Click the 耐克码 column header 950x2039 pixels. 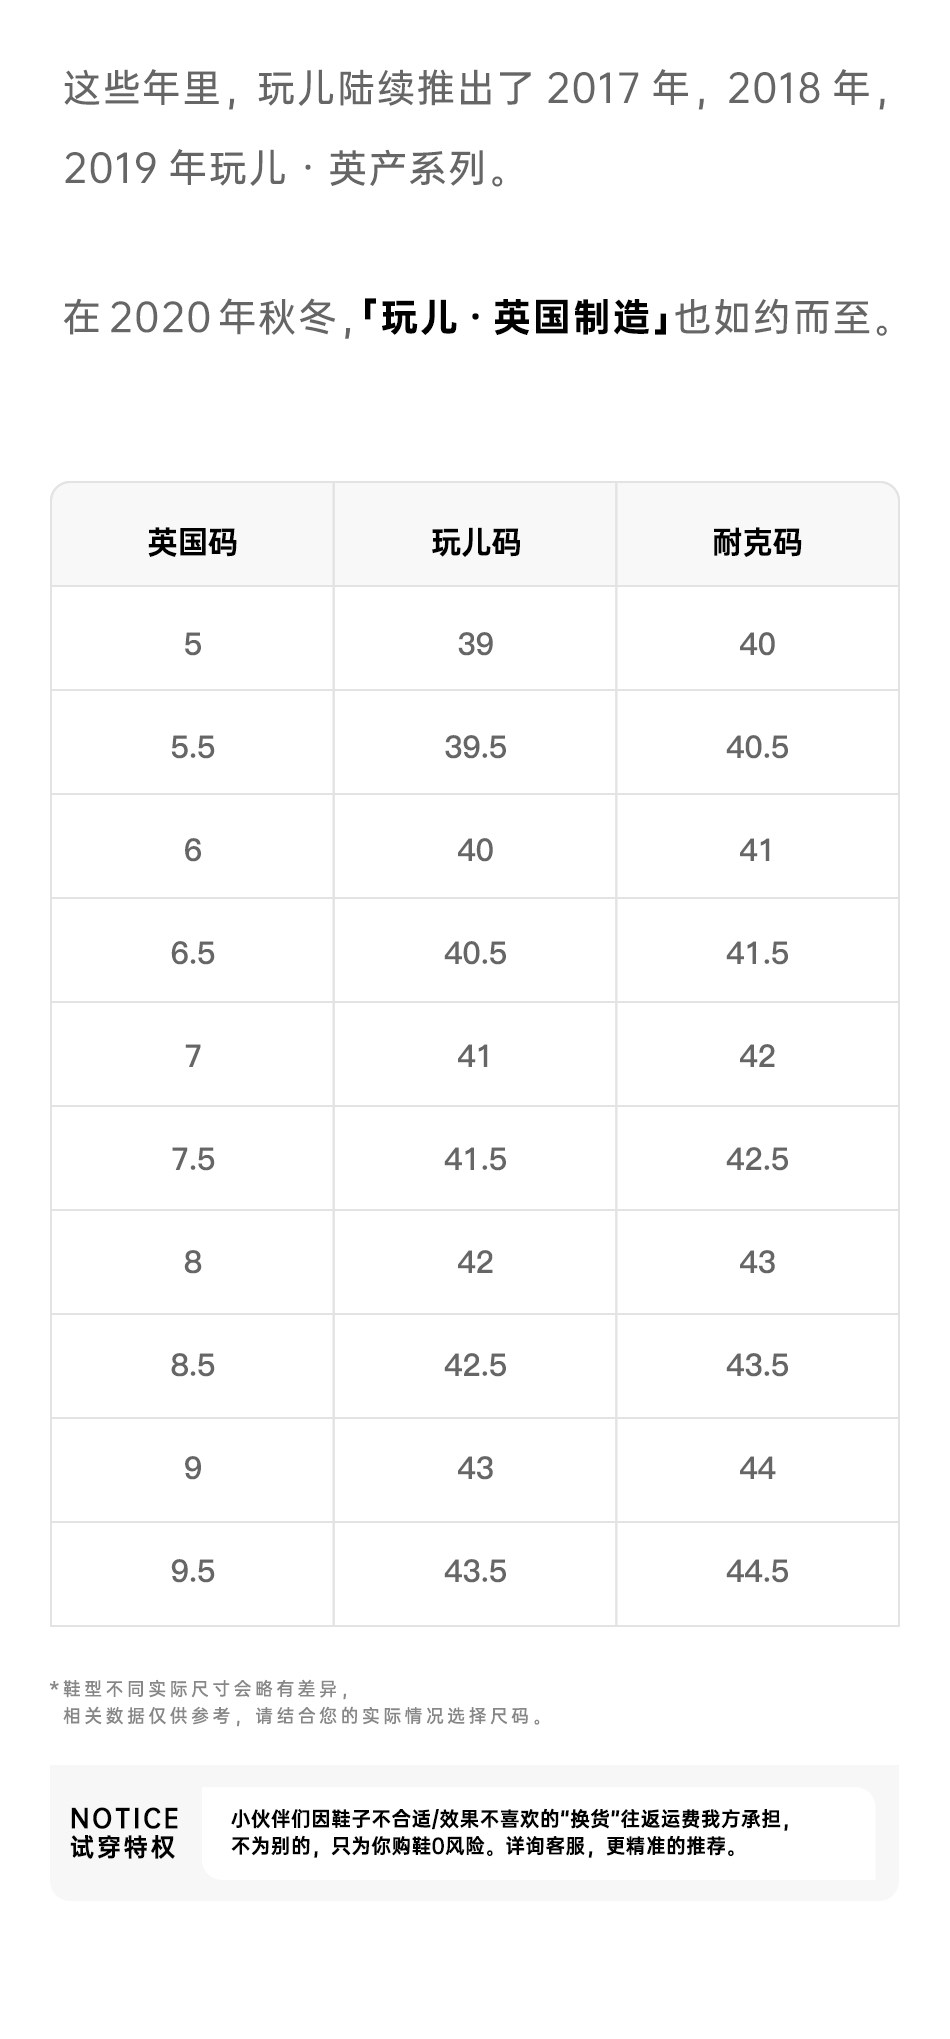point(757,542)
